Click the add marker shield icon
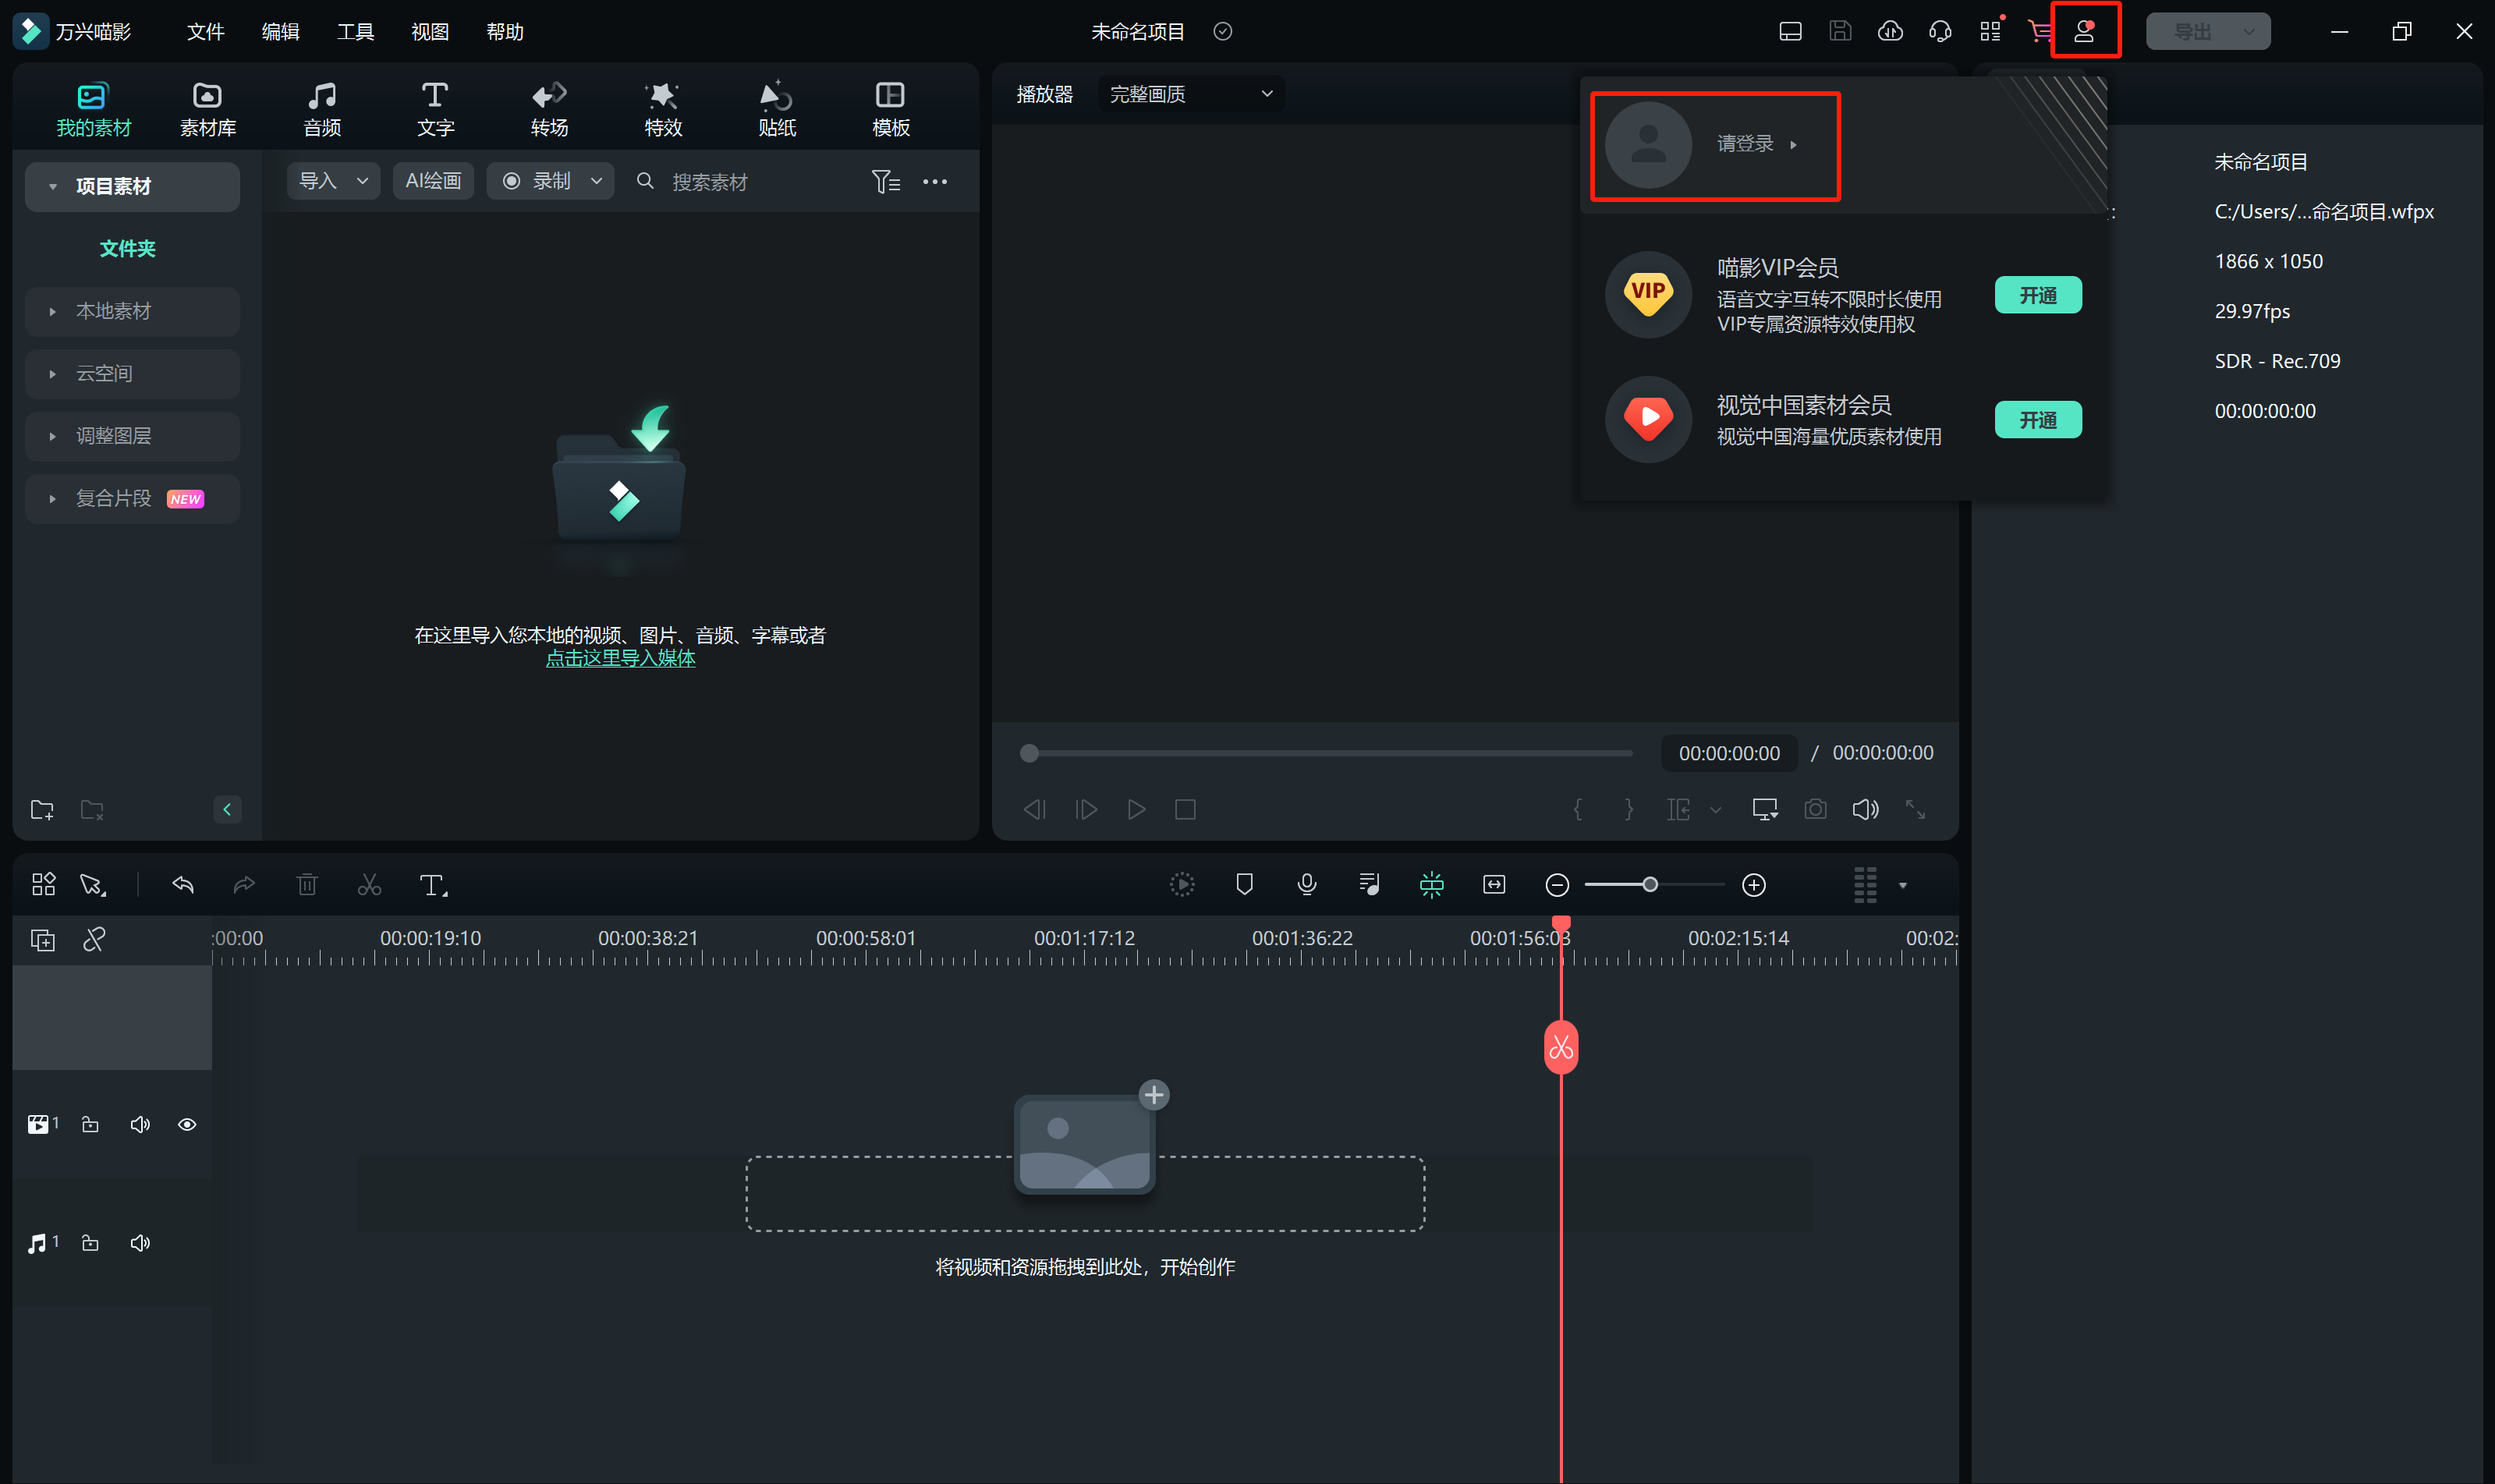Viewport: 2495px width, 1484px height. click(1244, 885)
